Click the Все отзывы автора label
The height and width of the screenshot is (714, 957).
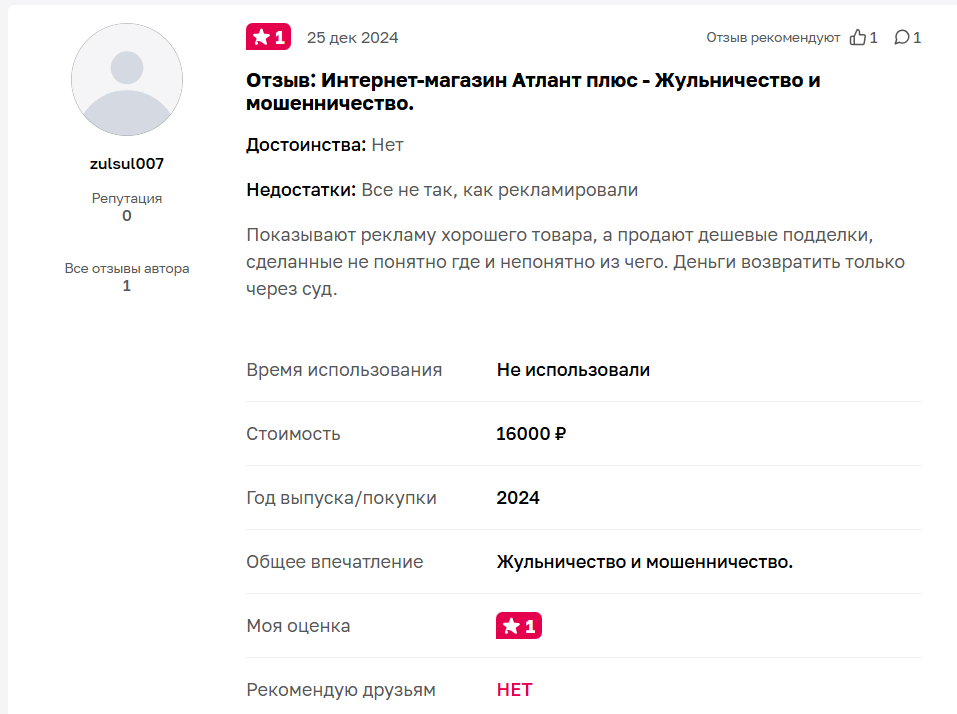pos(127,268)
